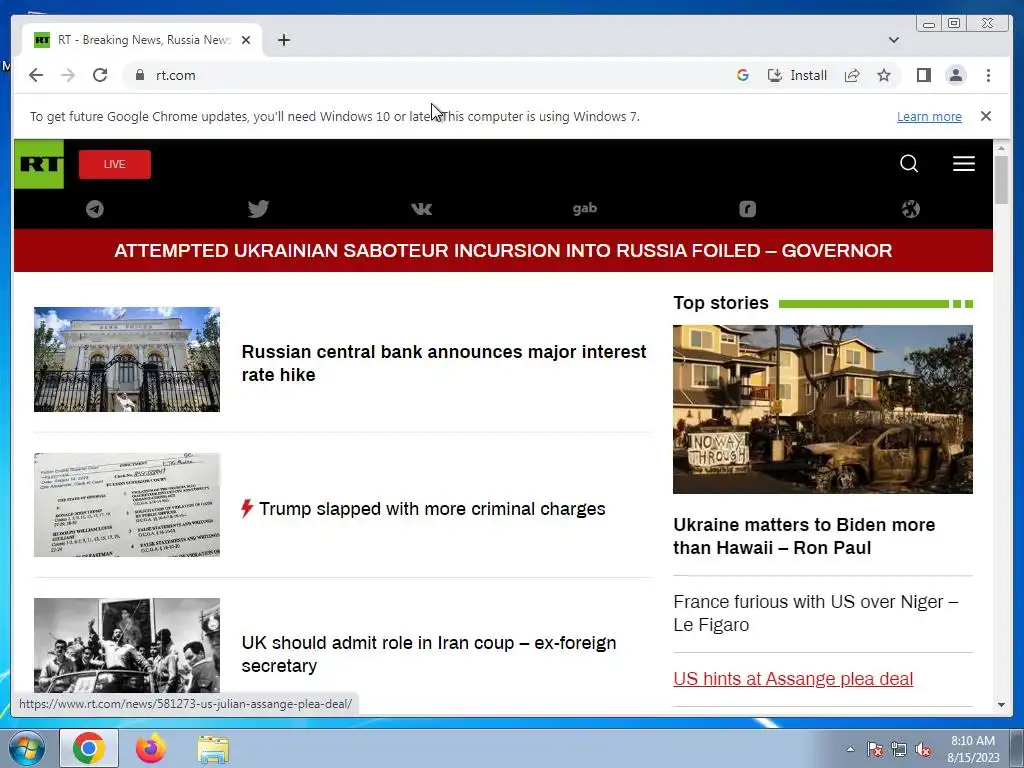Click the padlock site info icon
The width and height of the screenshot is (1024, 768).
(139, 75)
